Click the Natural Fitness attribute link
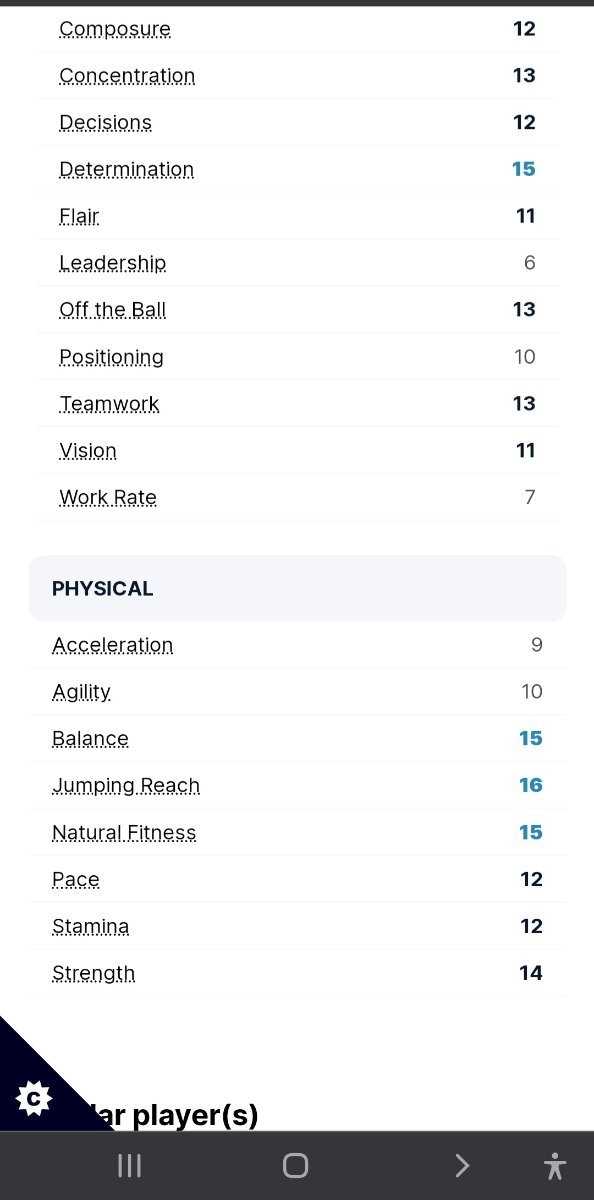This screenshot has height=1200, width=594. tap(124, 833)
